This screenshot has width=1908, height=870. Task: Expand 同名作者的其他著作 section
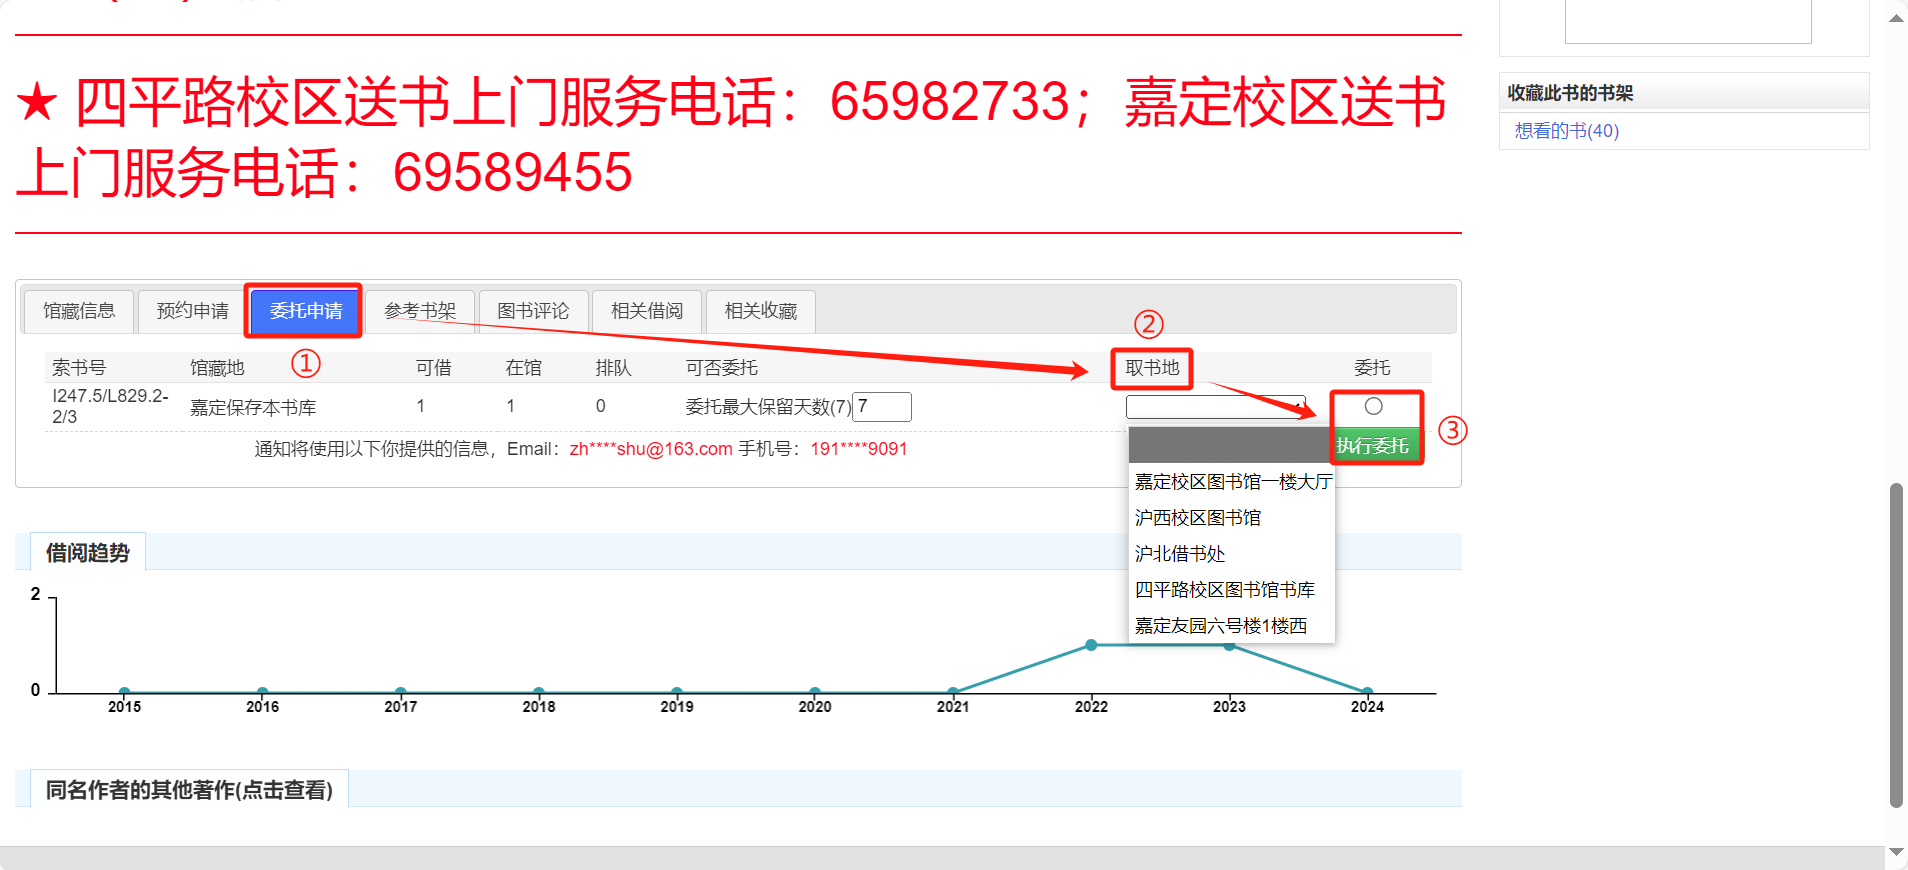tap(189, 790)
